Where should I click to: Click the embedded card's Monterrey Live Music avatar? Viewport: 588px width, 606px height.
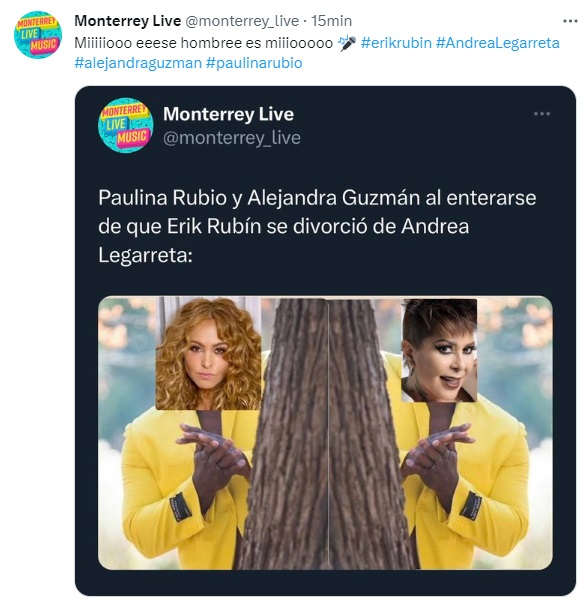(x=125, y=125)
